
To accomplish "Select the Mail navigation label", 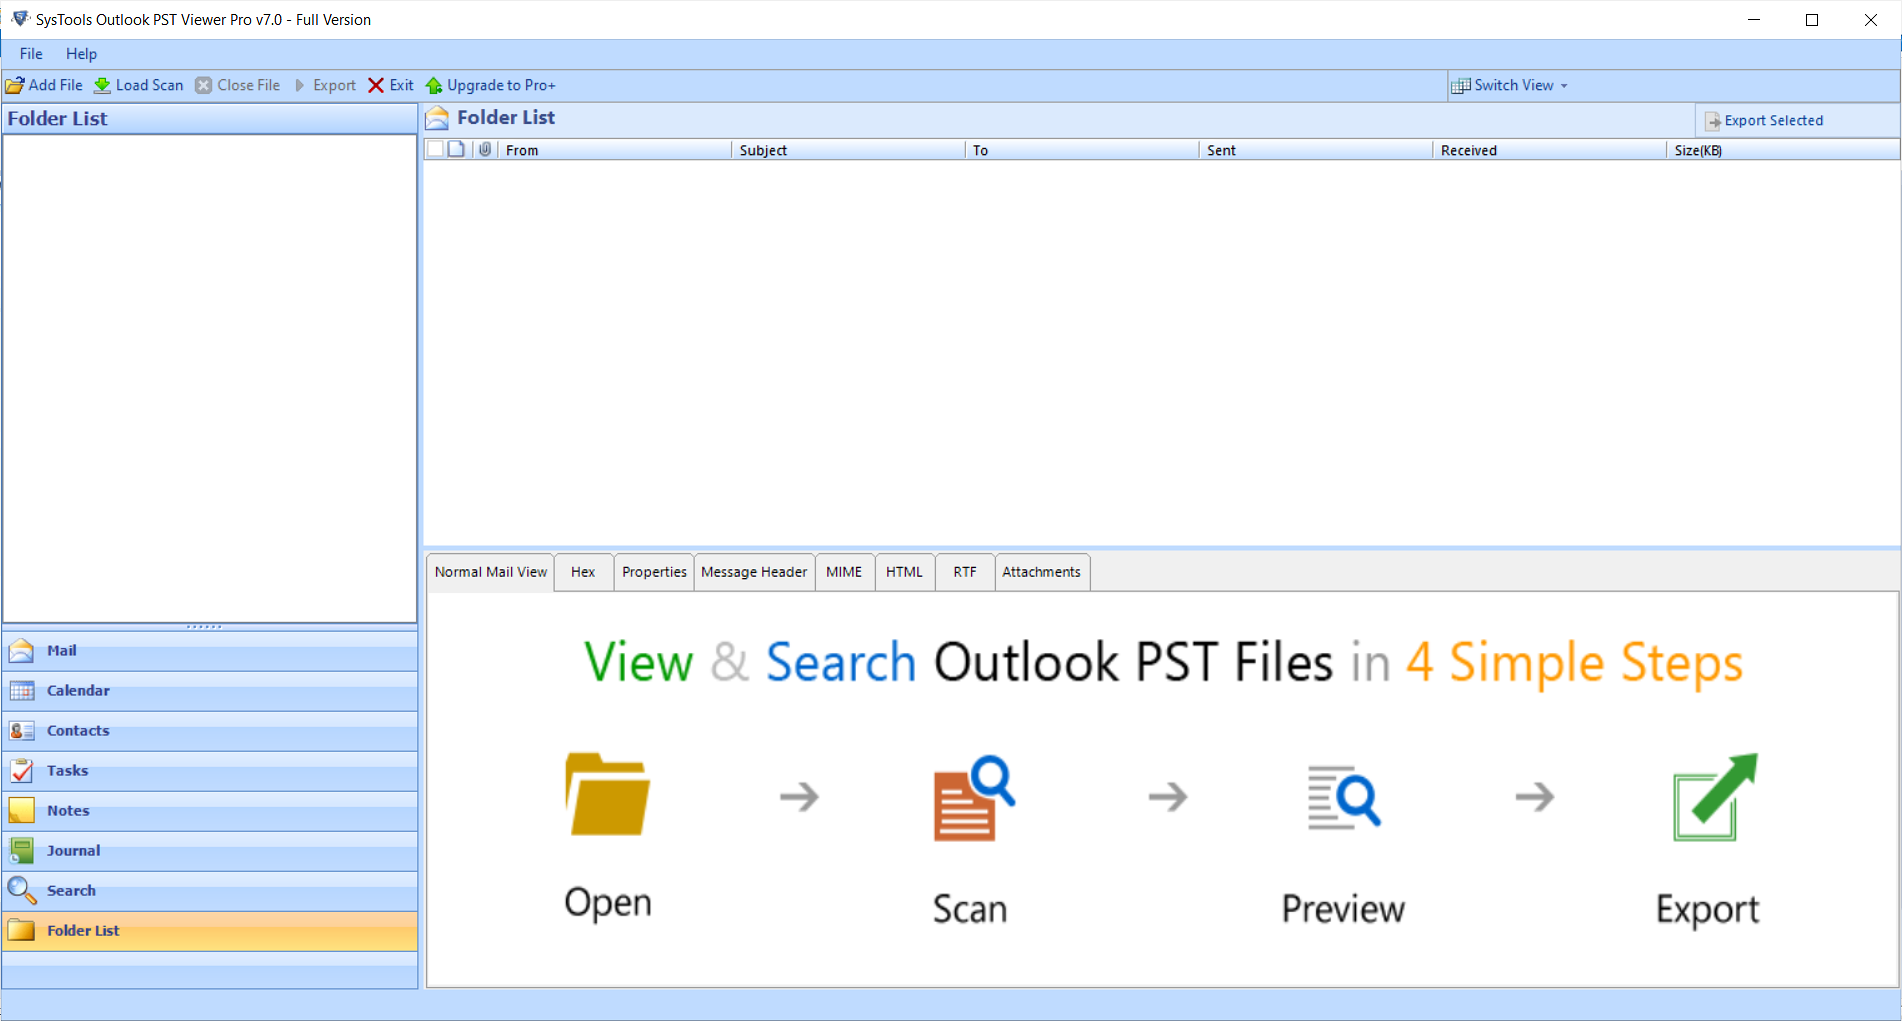I will coord(62,651).
